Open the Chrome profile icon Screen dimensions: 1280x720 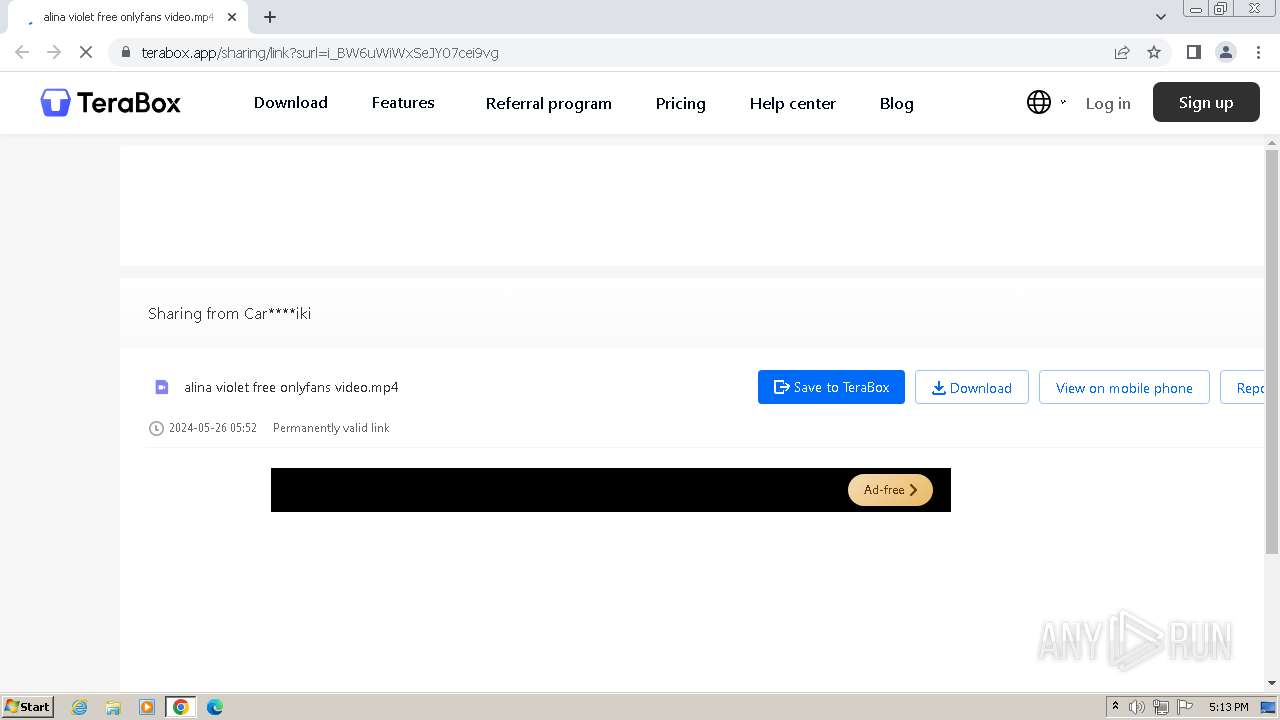(1226, 52)
